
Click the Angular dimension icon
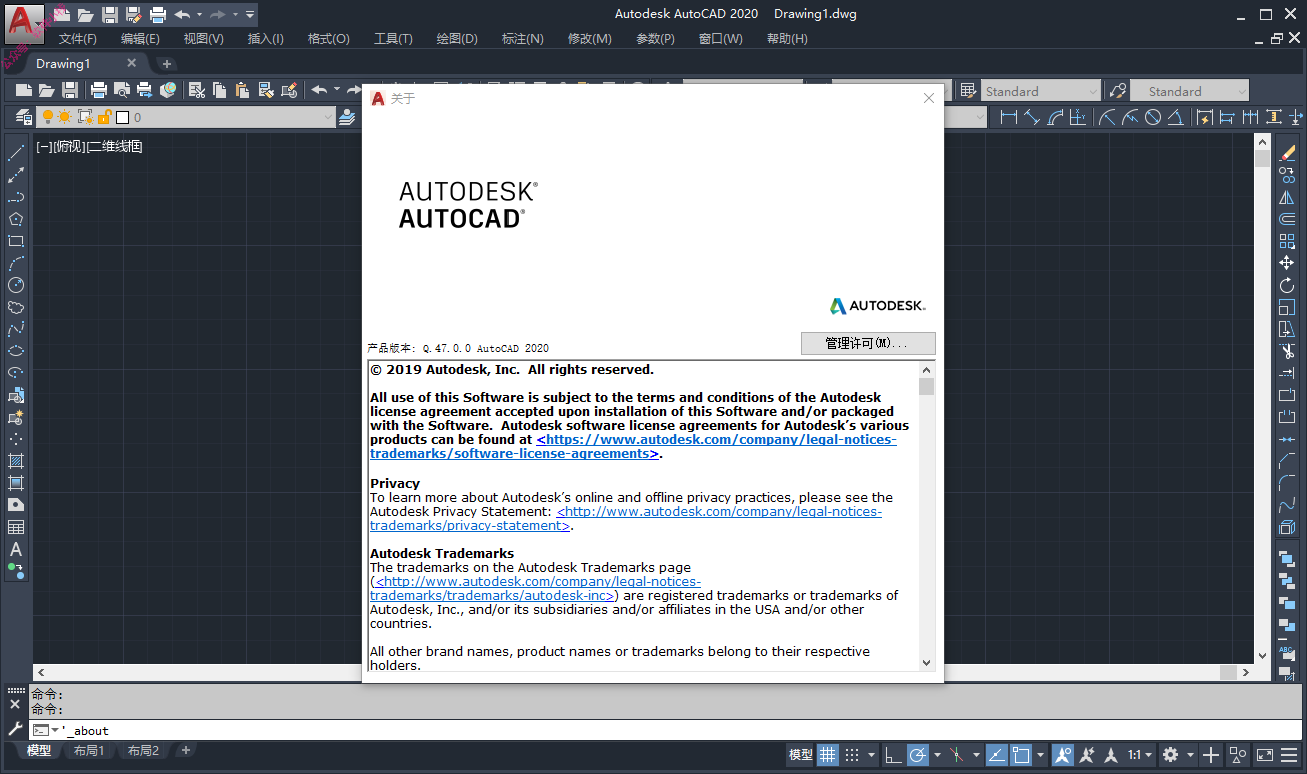[x=1177, y=117]
